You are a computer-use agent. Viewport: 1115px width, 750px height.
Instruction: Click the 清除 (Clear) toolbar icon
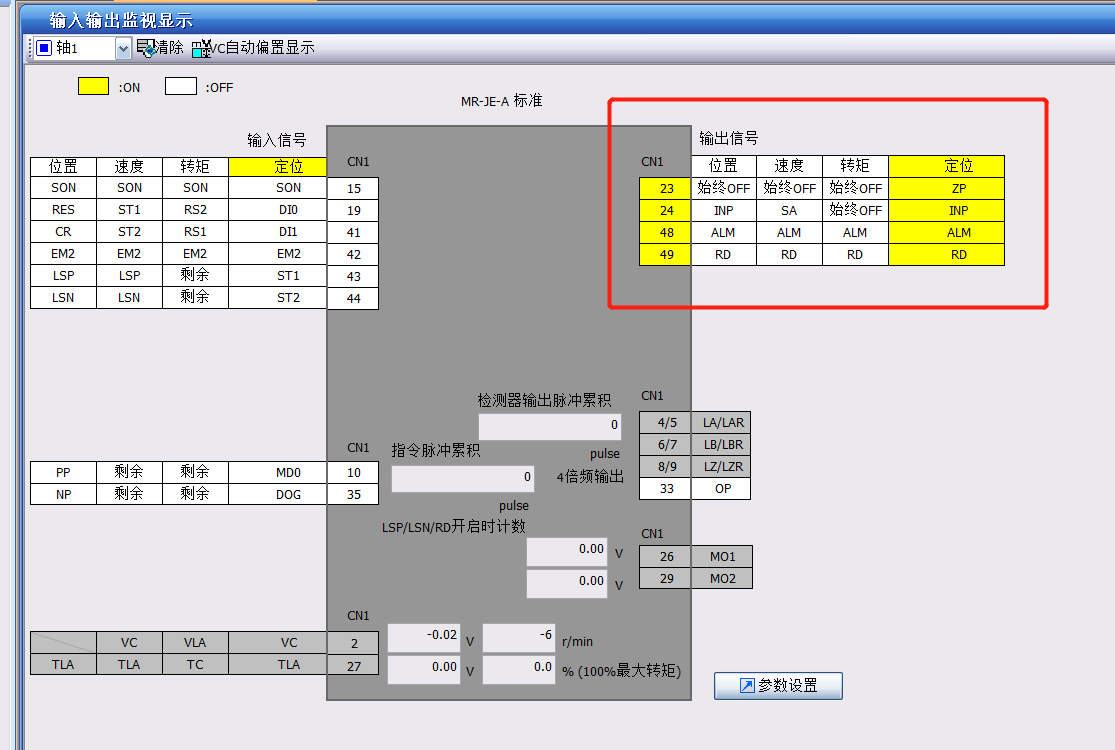[146, 48]
